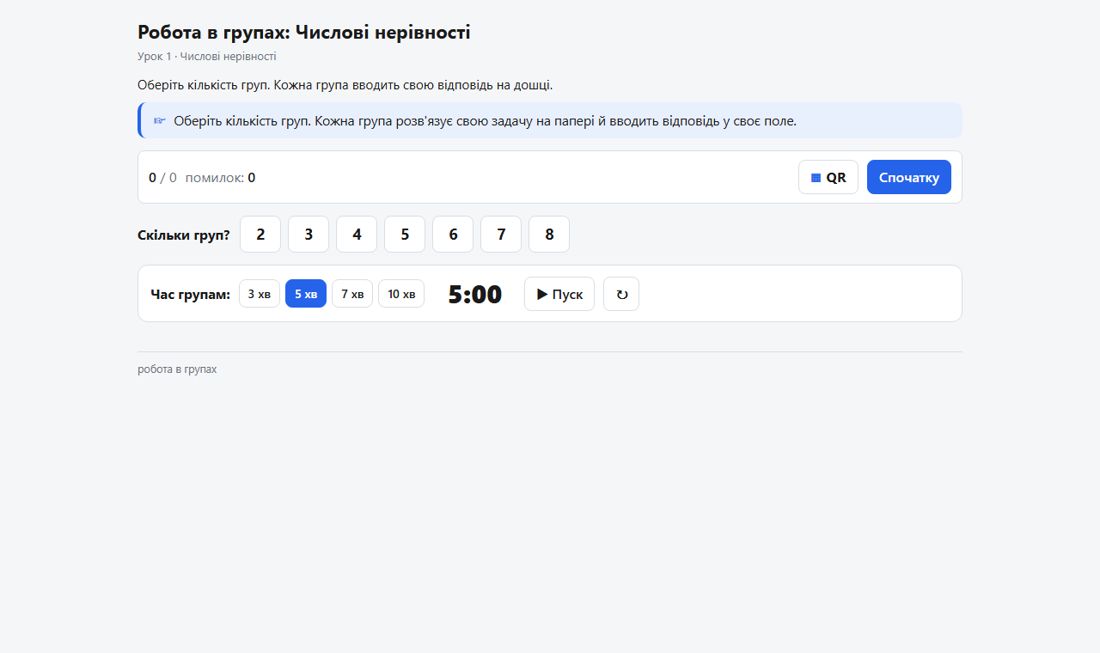Screen dimensions: 1100x653
Task: Click the pointing hand icon in hint banner
Action: coord(160,121)
